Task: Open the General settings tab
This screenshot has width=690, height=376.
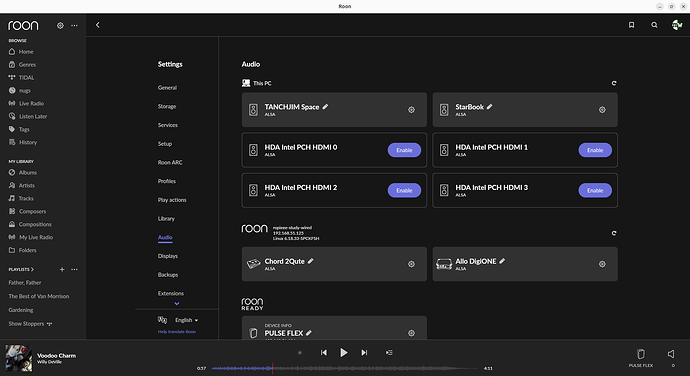Action: click(x=167, y=88)
